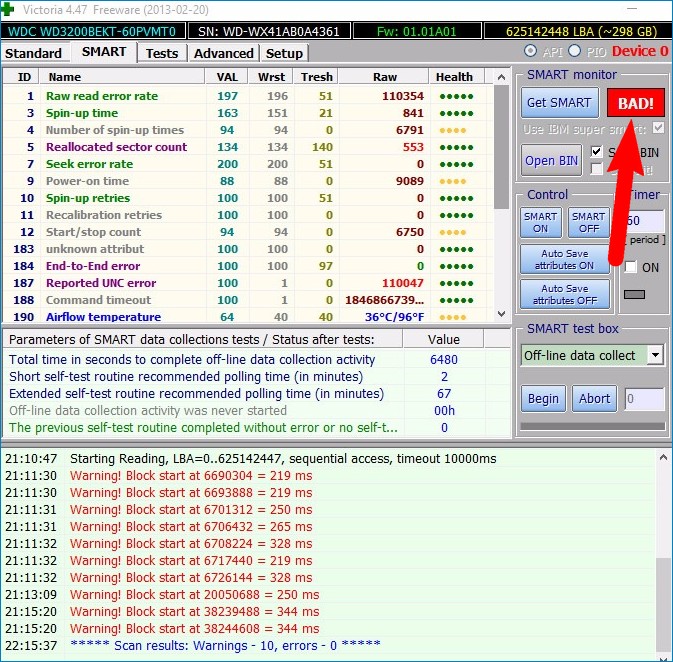Screen dimensions: 673x662
Task: Turn SMART ON in Control panel
Action: (x=541, y=222)
